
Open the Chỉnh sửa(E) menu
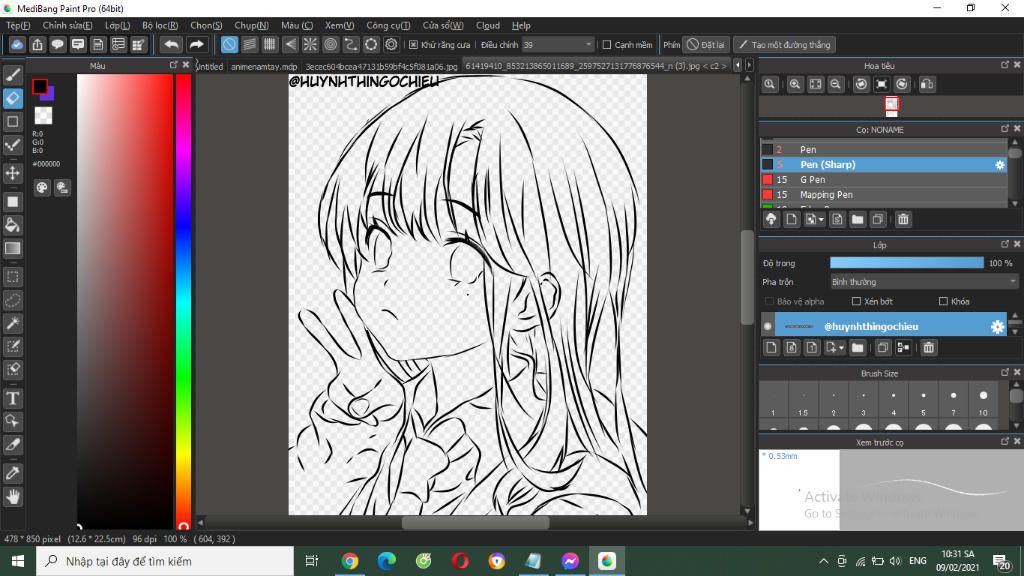tap(67, 25)
